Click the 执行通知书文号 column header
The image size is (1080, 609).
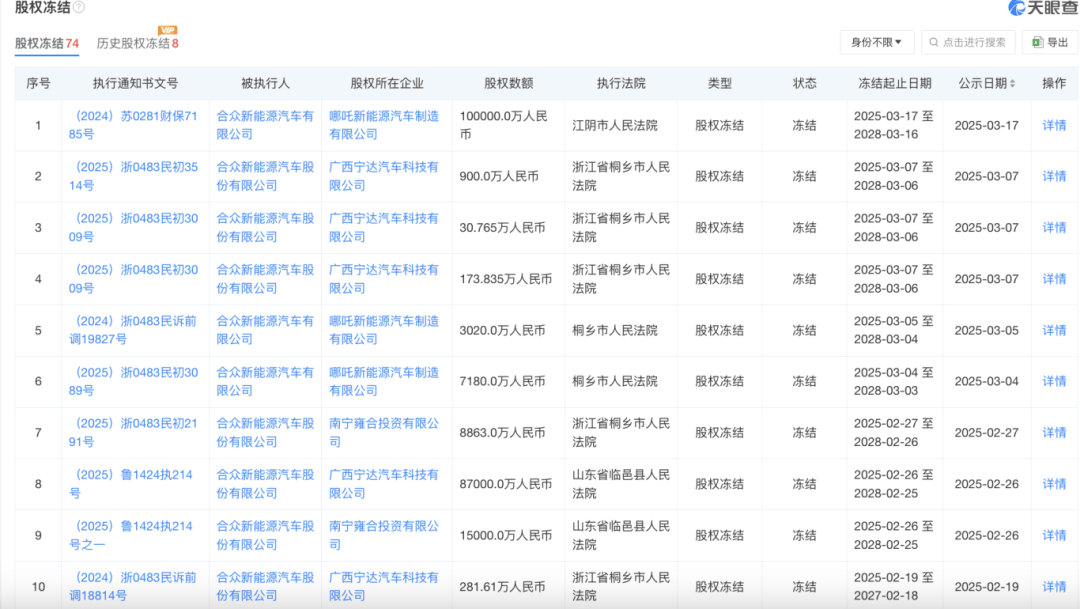(135, 83)
